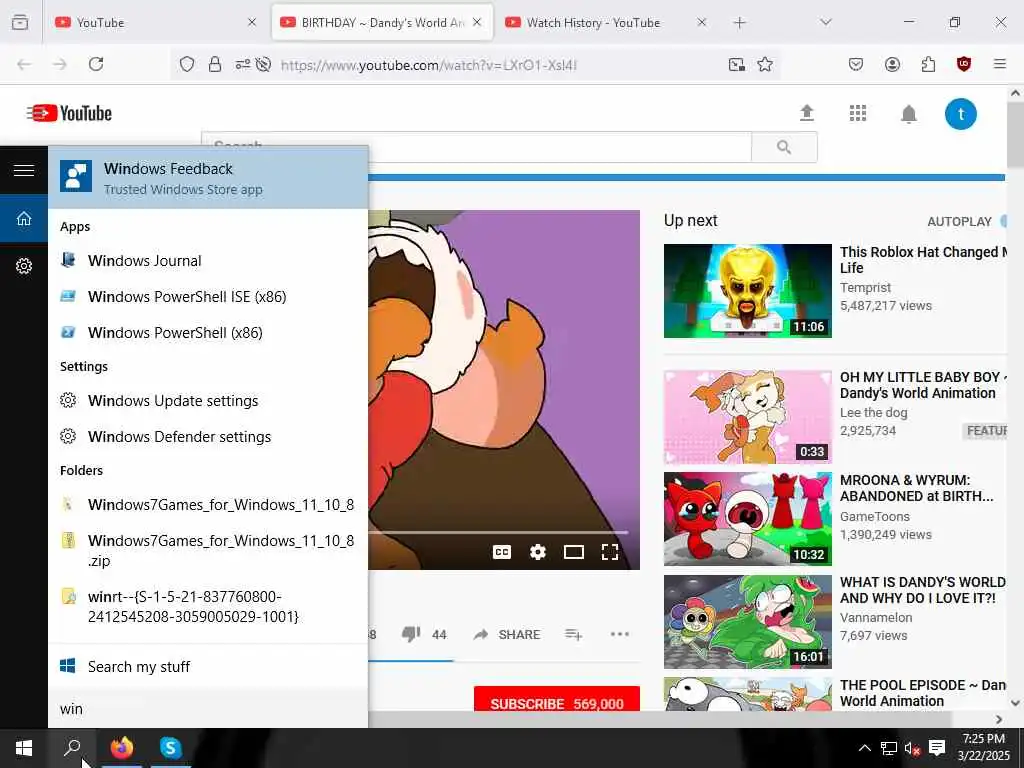This screenshot has height=768, width=1024.
Task: Open WHAT IS DANDY'S WORLD video title
Action: coord(923,590)
